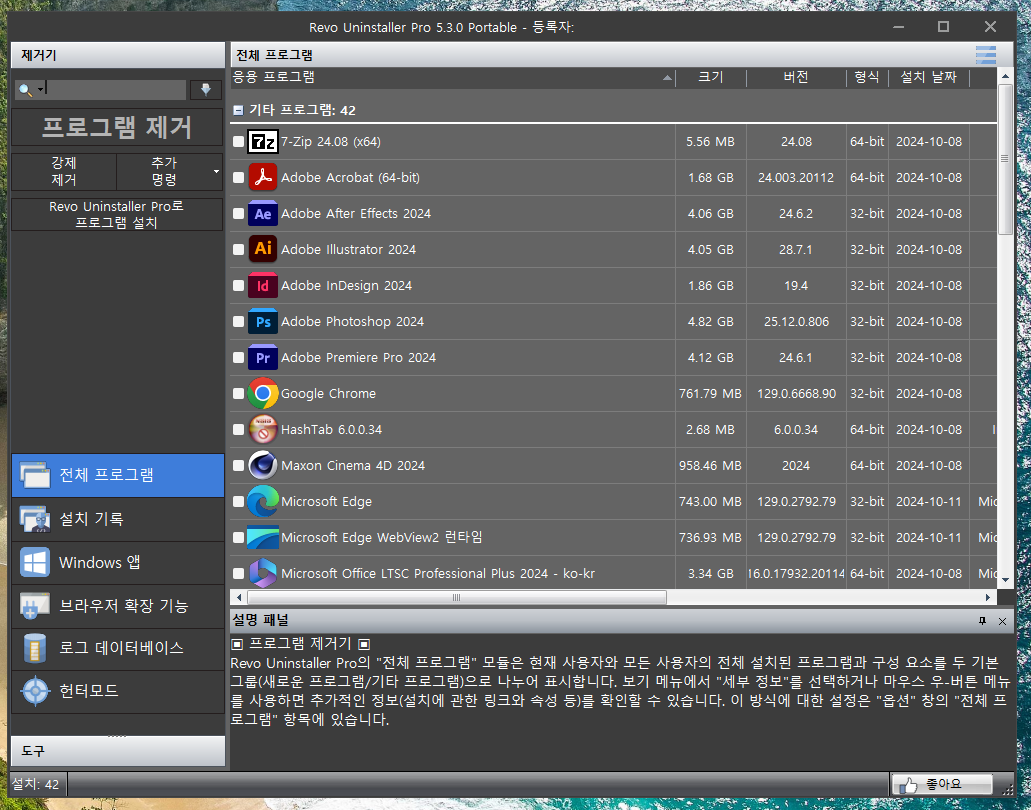This screenshot has width=1031, height=810.
Task: Click the scroll down arrow
Action: coord(1005,581)
